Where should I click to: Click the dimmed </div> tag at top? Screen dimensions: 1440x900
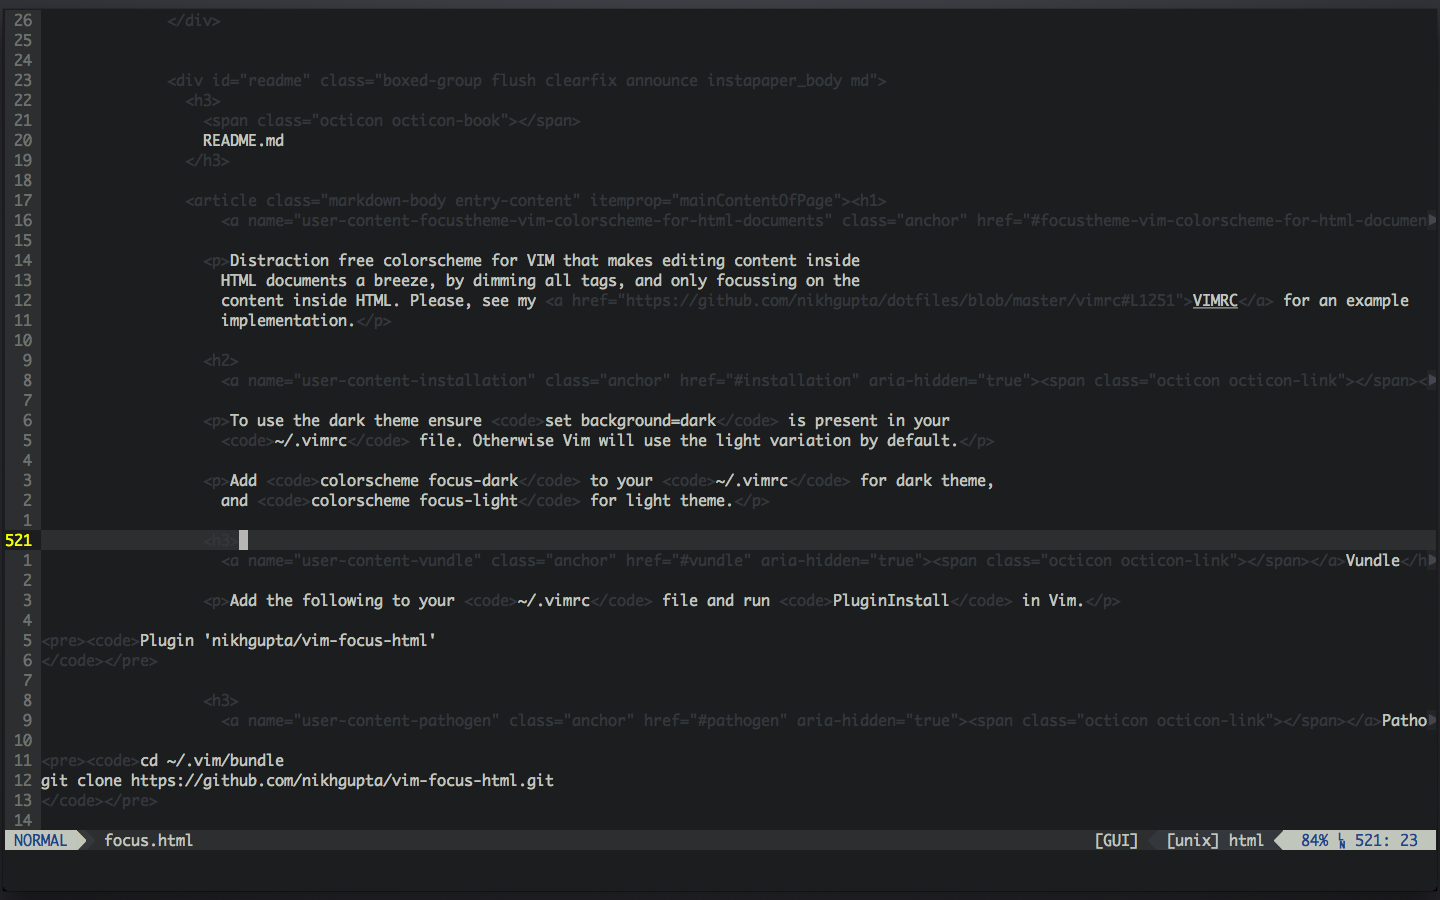194,20
